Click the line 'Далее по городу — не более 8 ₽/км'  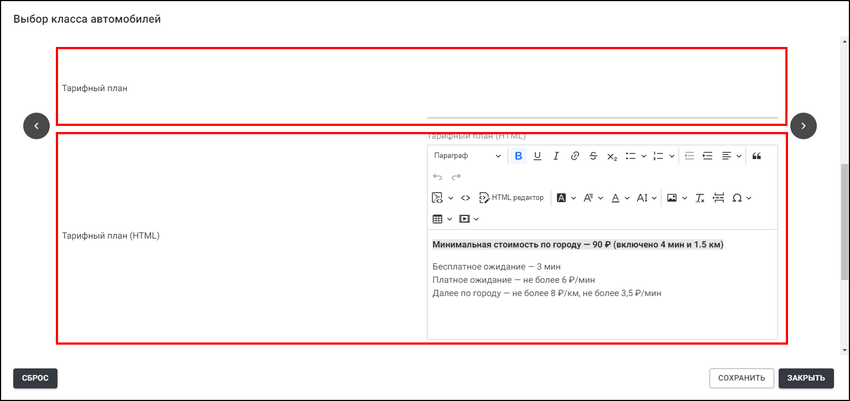[548, 293]
